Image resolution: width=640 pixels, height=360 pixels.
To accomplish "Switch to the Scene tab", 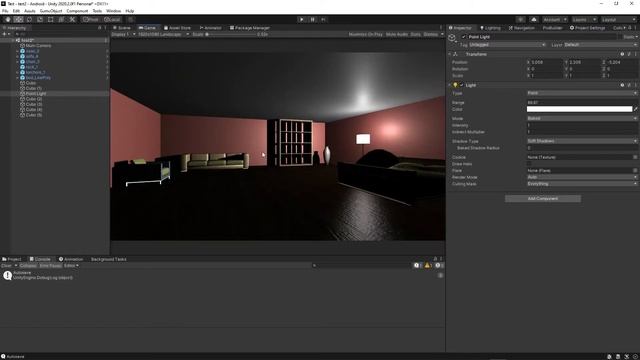I will pos(122,28).
